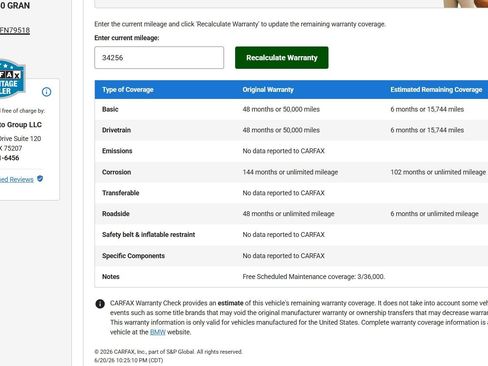
Task: Click the Original Warranty column header
Action: coord(268,90)
